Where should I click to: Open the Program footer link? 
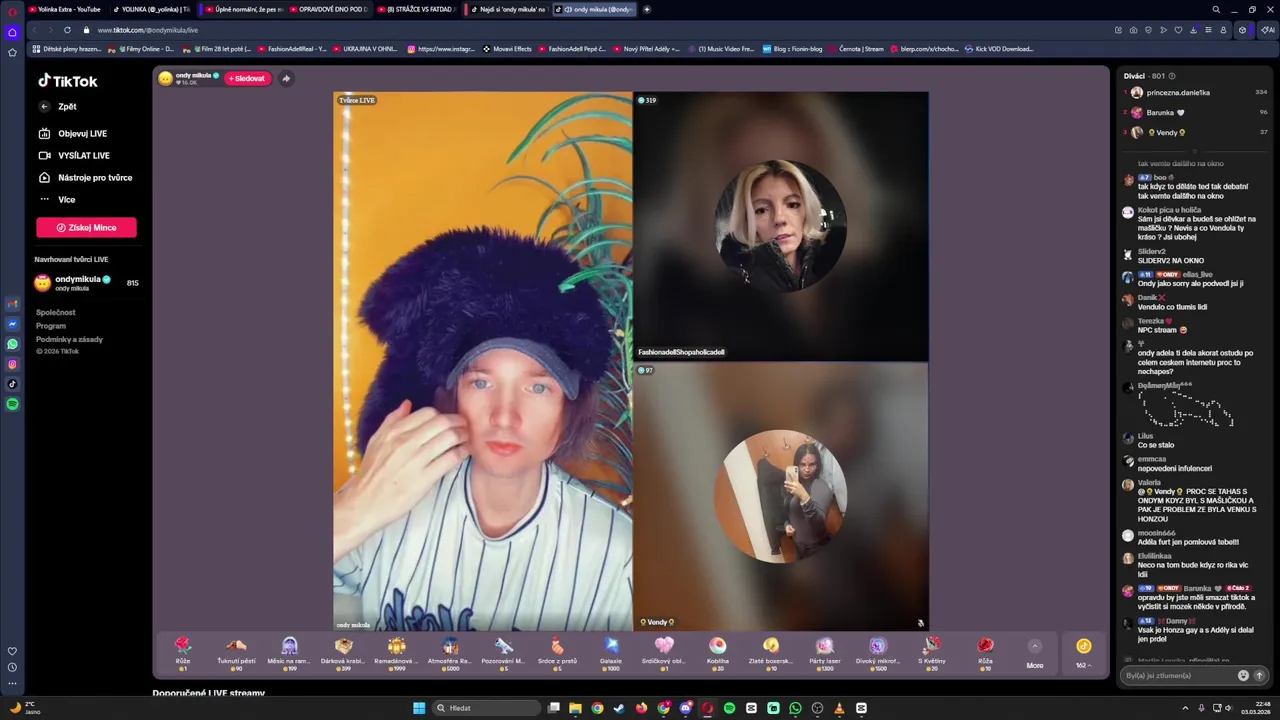pyautogui.click(x=51, y=326)
